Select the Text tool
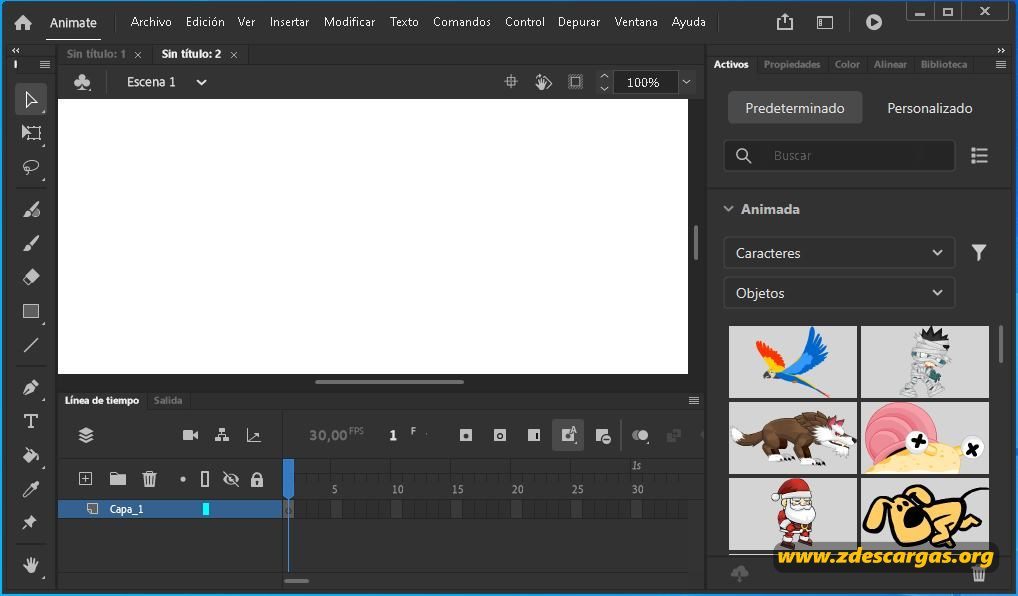This screenshot has width=1018, height=596. [x=31, y=421]
